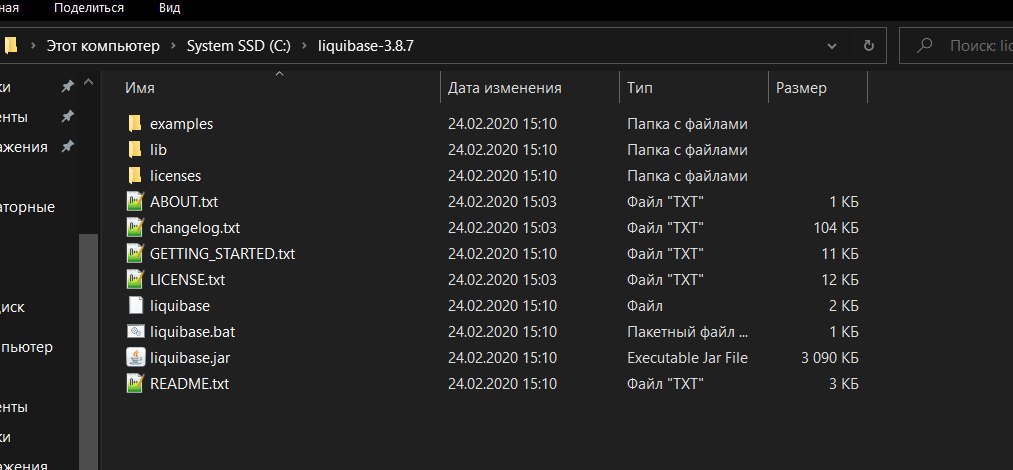Click the ABOUT.txt file icon

134,201
